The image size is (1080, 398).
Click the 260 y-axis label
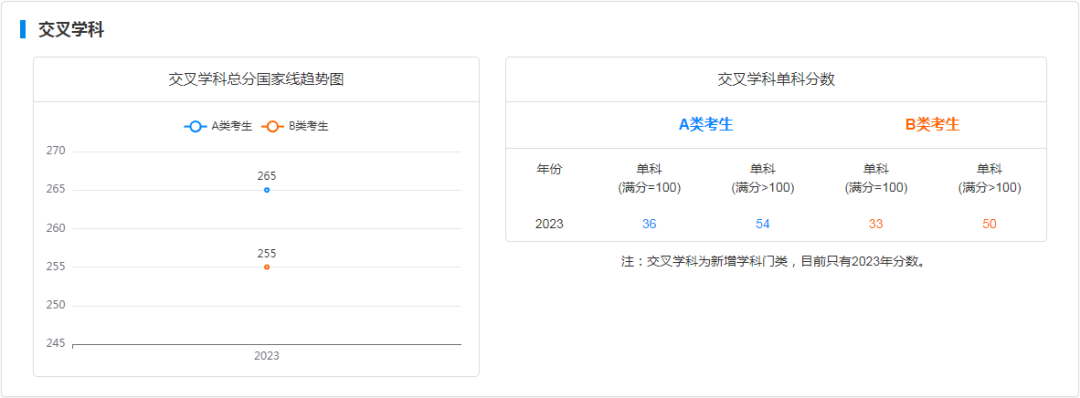(x=56, y=228)
